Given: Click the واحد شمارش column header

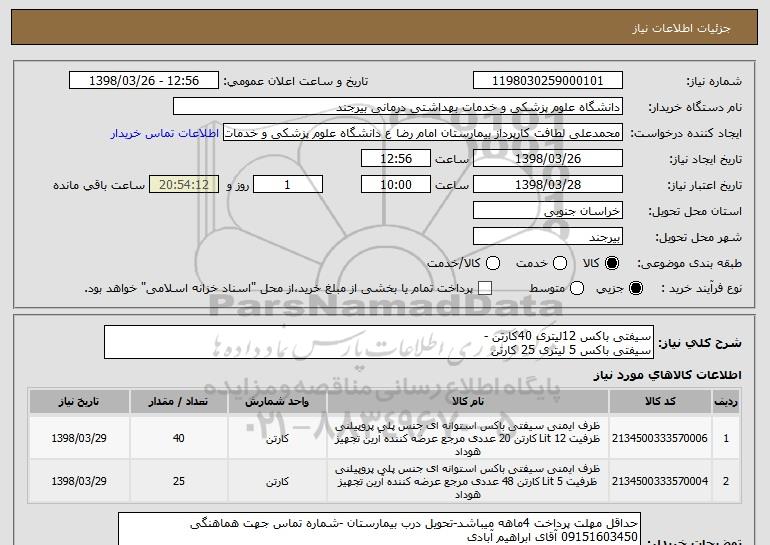Looking at the screenshot, I should tap(277, 402).
